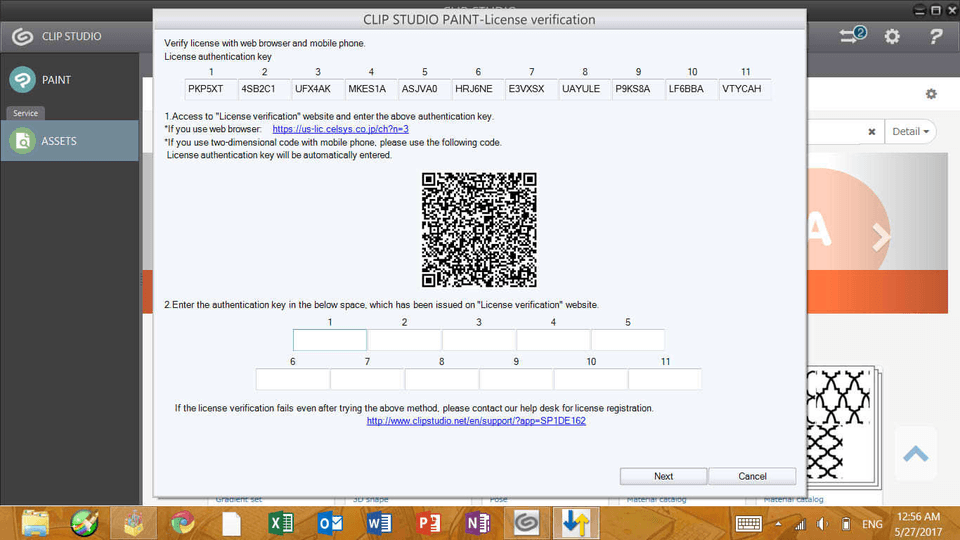Click the CLIP STUDIO logo icon
The image size is (960, 540).
pyautogui.click(x=22, y=37)
